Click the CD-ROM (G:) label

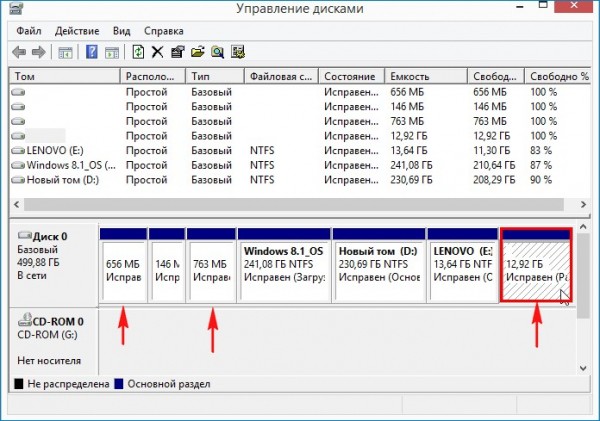(x=47, y=335)
